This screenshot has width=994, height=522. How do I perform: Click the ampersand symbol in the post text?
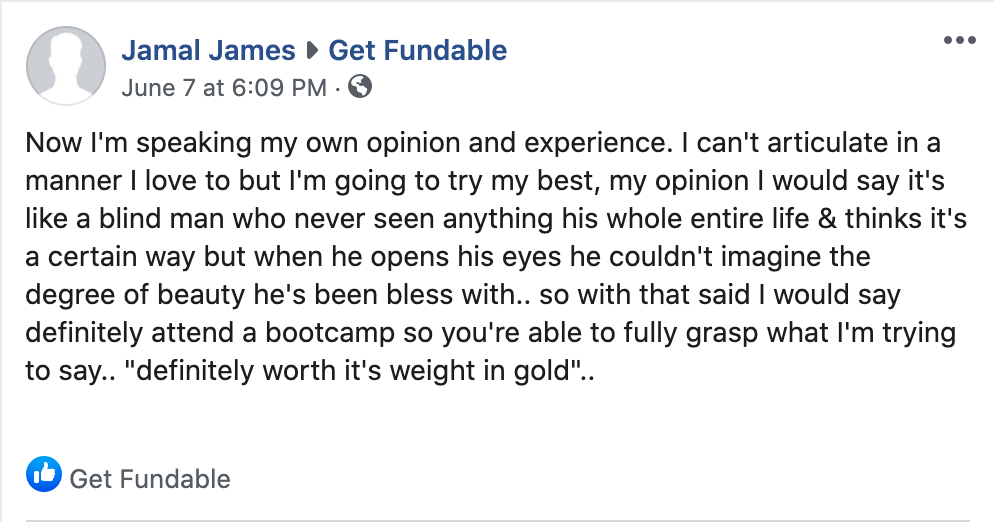click(x=827, y=218)
